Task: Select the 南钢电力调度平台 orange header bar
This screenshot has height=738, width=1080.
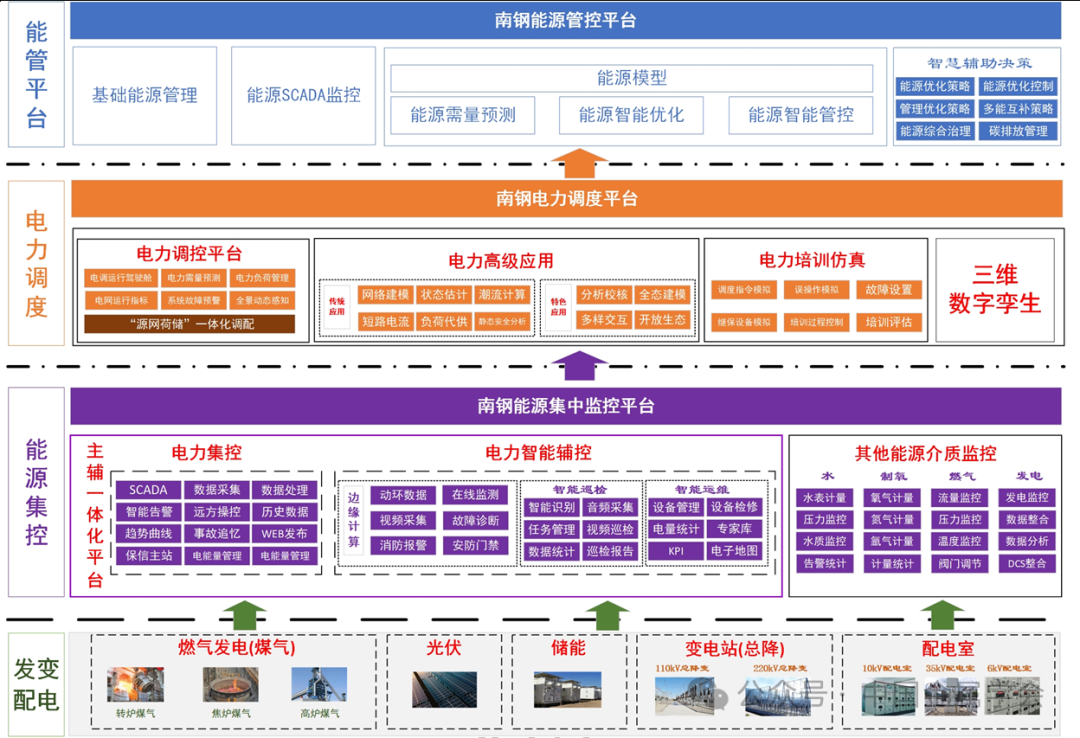Action: 567,198
